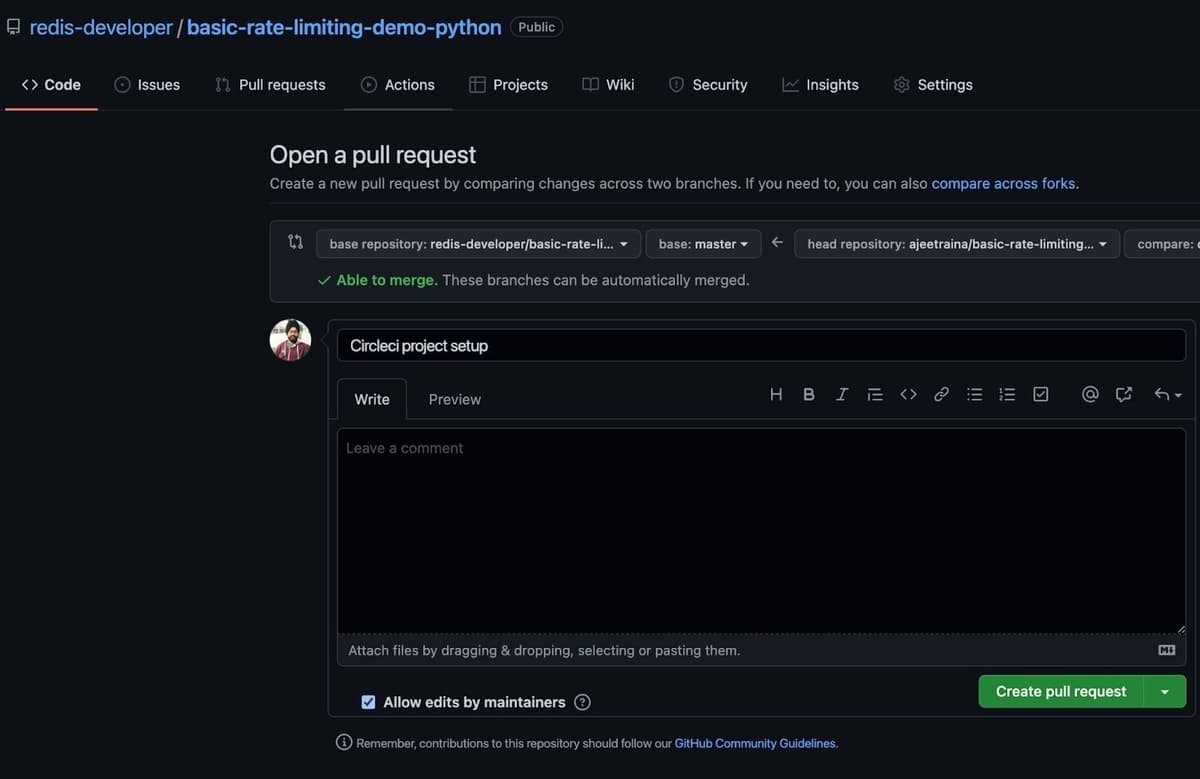Insert a heading in the comment editor
1200x779 pixels.
click(775, 394)
